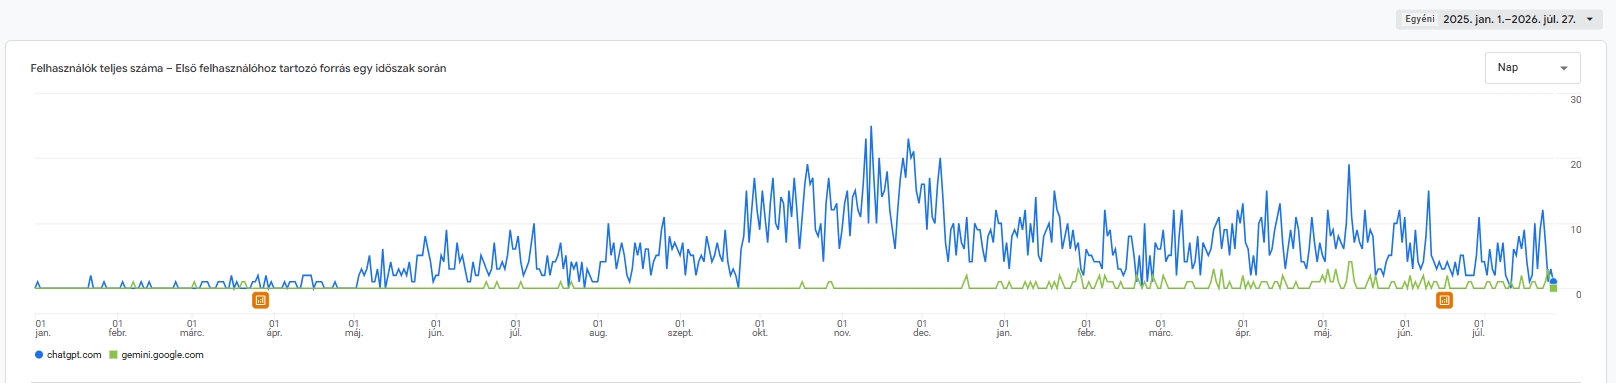1616x383 pixels.
Task: Click the 01 okt. x-axis label
Action: coord(760,328)
